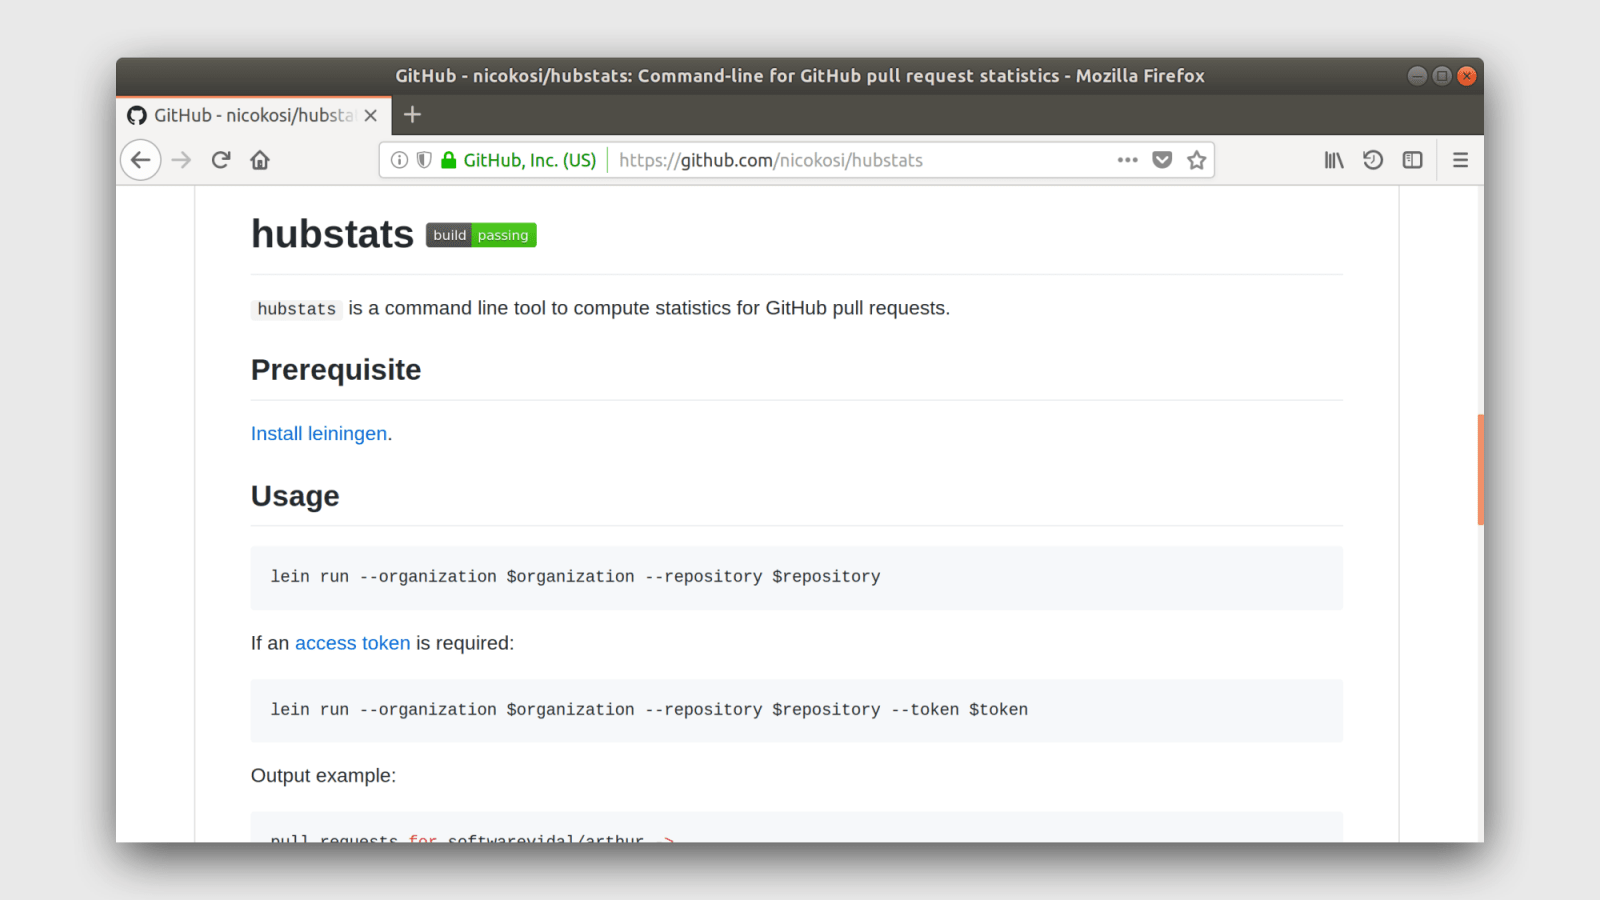The image size is (1600, 900).
Task: Open tracking protection shield icon
Action: click(424, 160)
